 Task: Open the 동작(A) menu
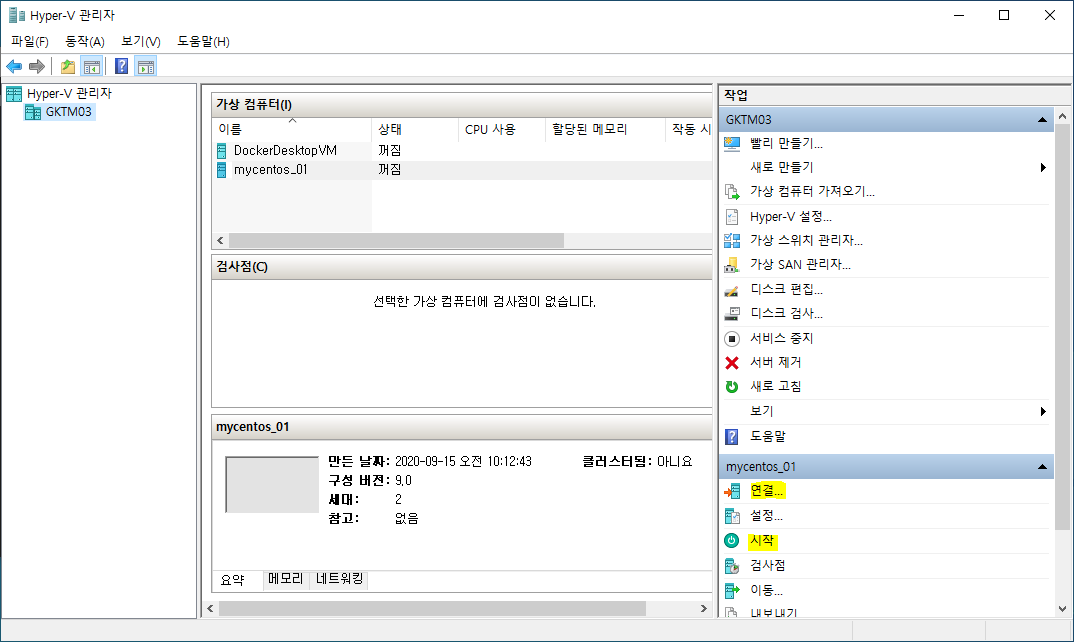85,42
